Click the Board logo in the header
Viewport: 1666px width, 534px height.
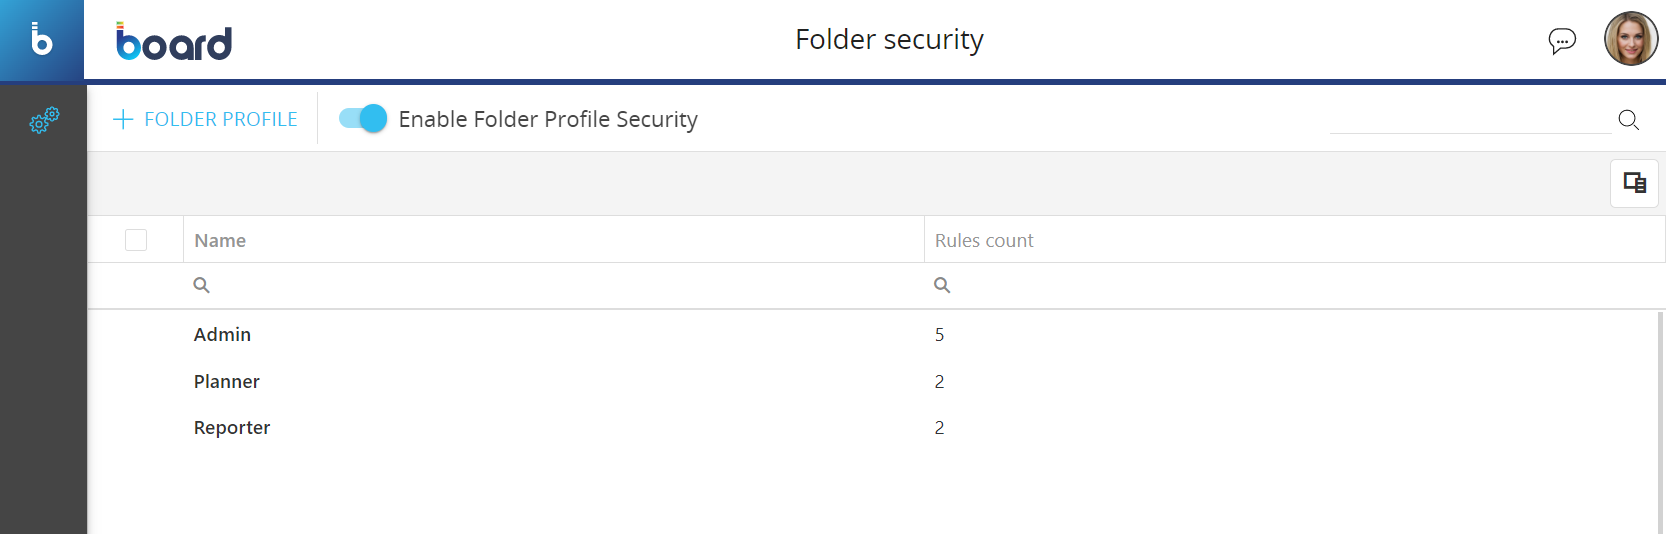174,41
